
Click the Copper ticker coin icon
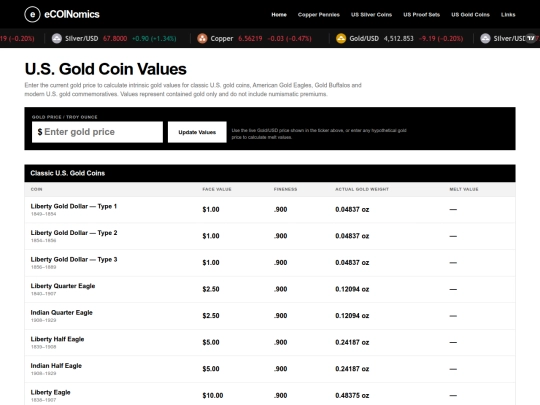coord(202,38)
